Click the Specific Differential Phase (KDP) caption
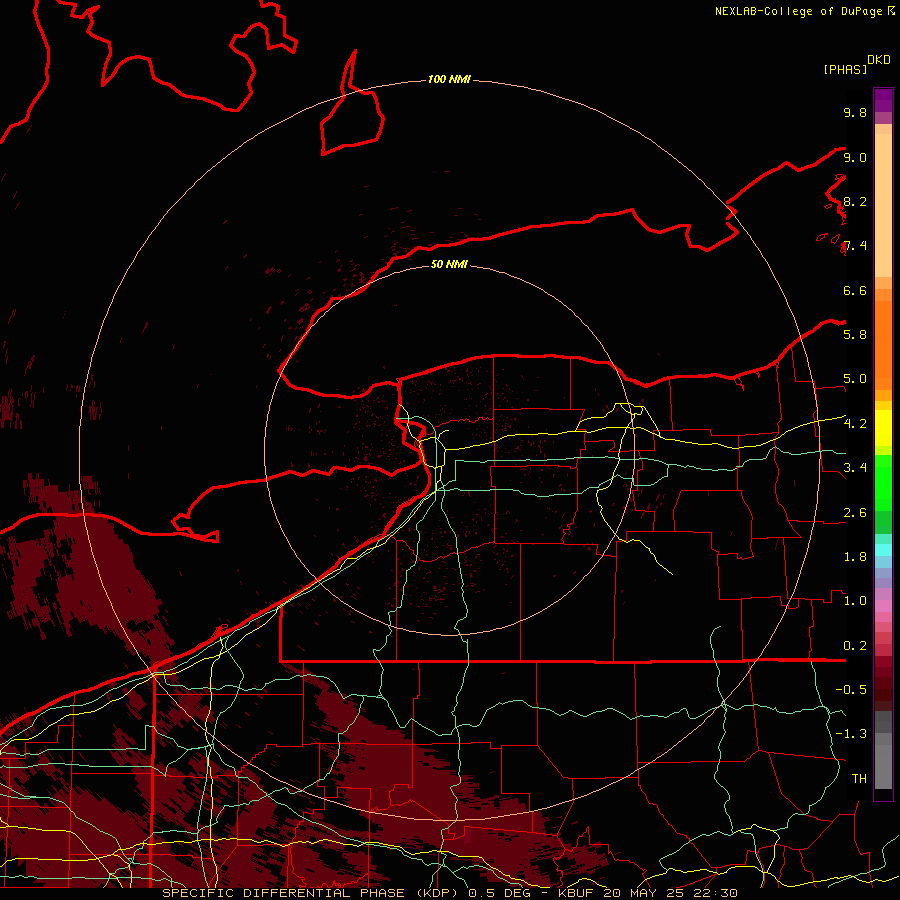900x900 pixels. coord(312,893)
